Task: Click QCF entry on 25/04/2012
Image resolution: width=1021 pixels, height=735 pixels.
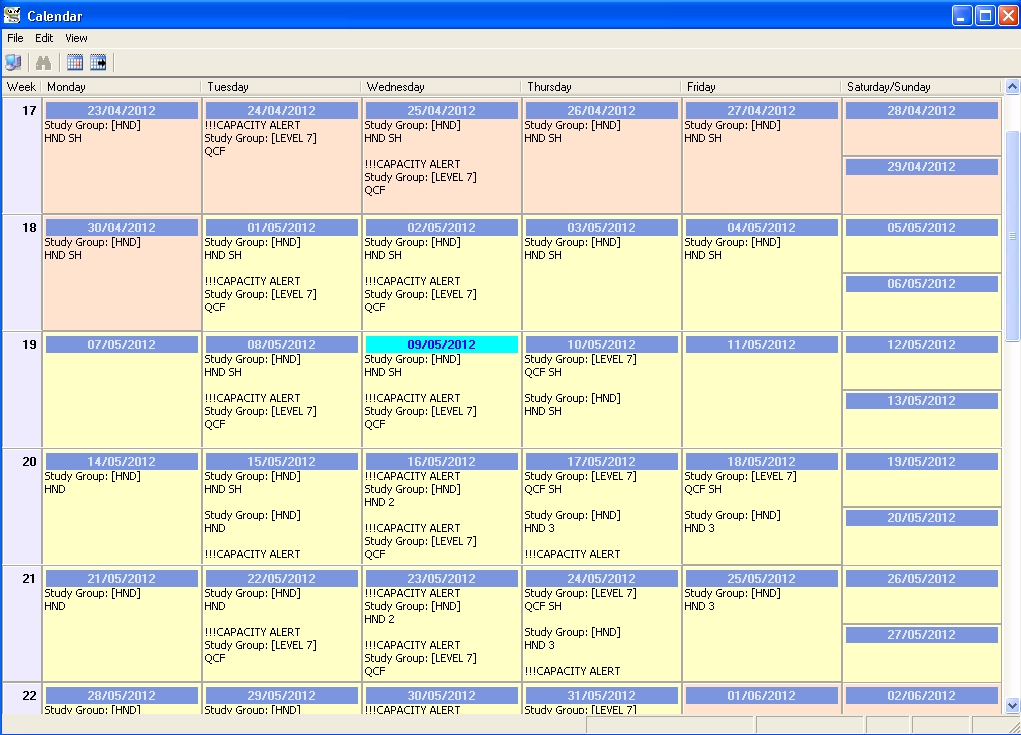Action: [375, 190]
